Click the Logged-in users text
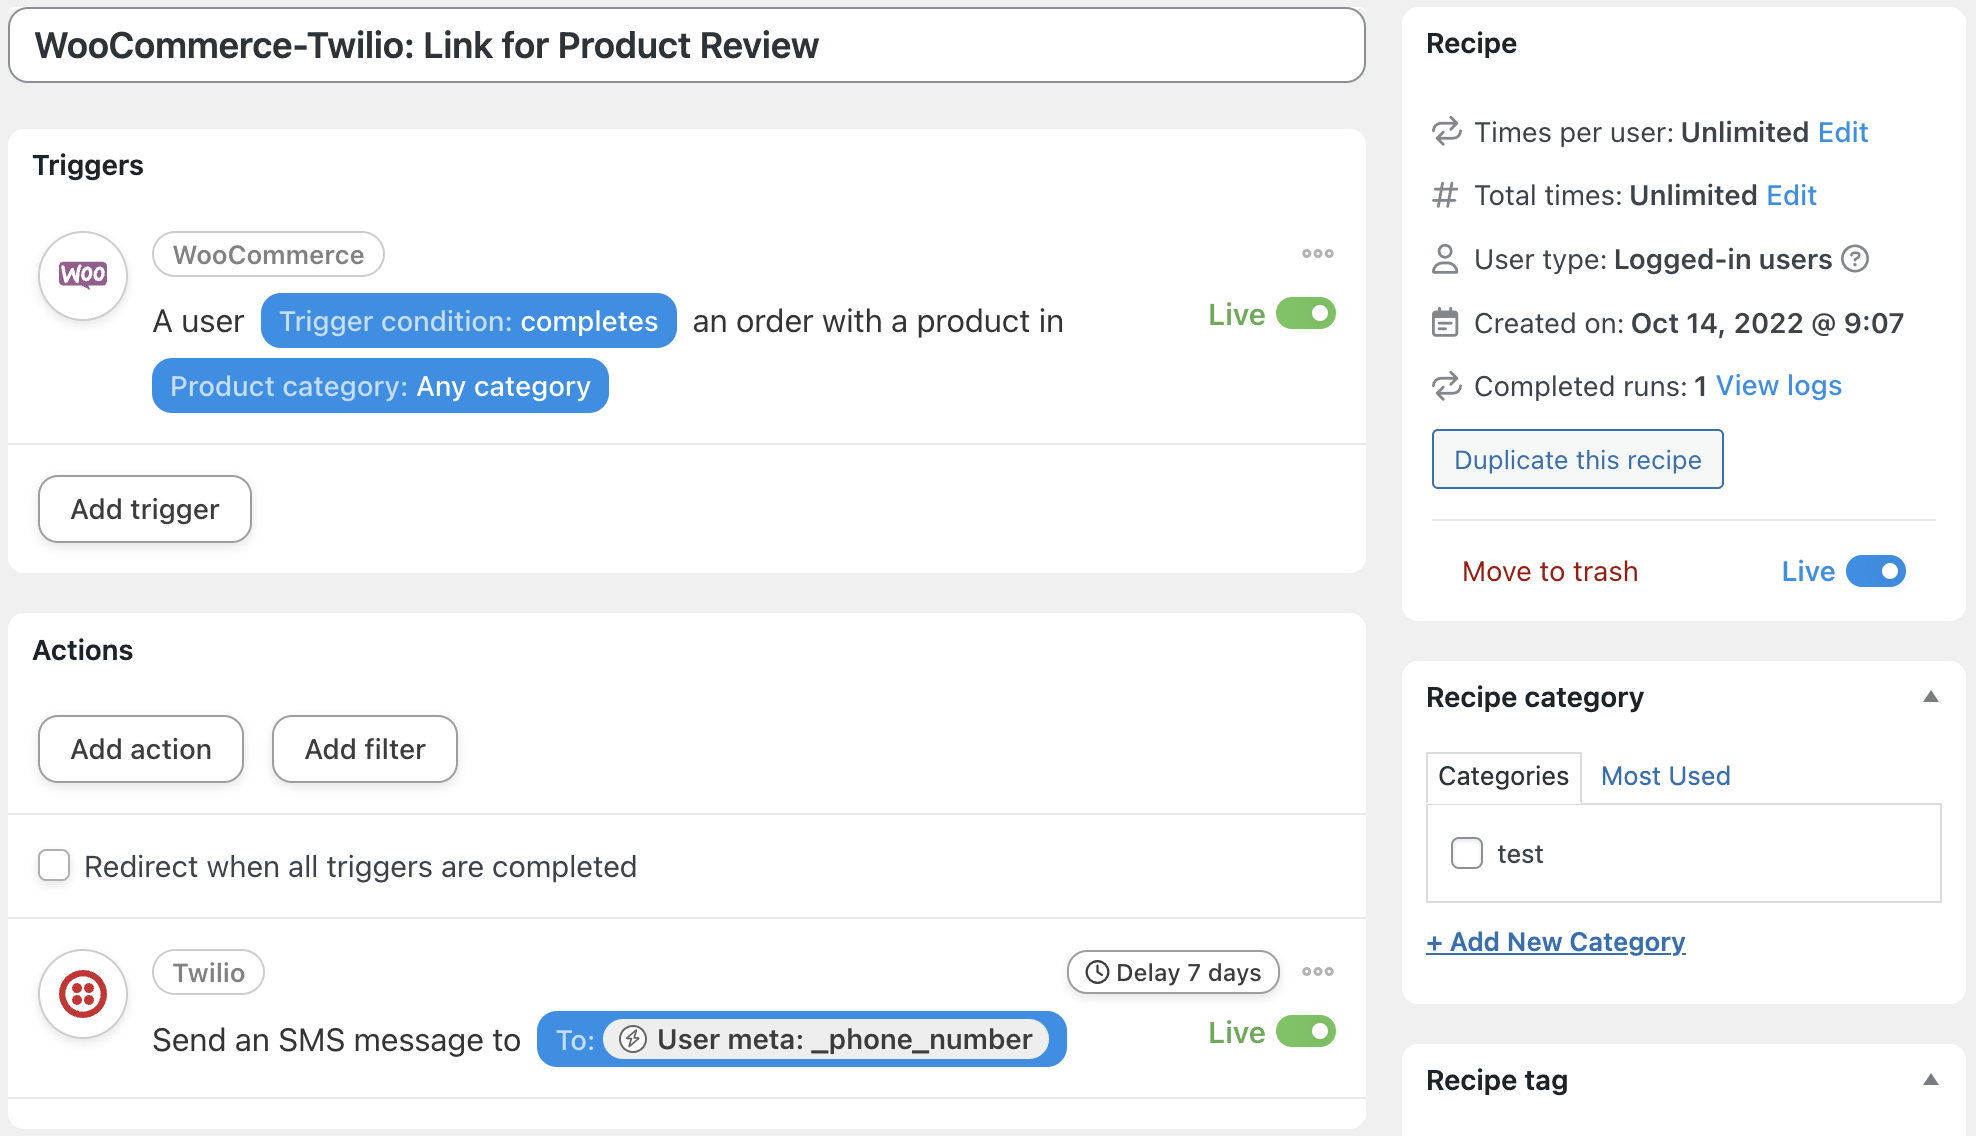The height and width of the screenshot is (1136, 1976). (x=1723, y=259)
